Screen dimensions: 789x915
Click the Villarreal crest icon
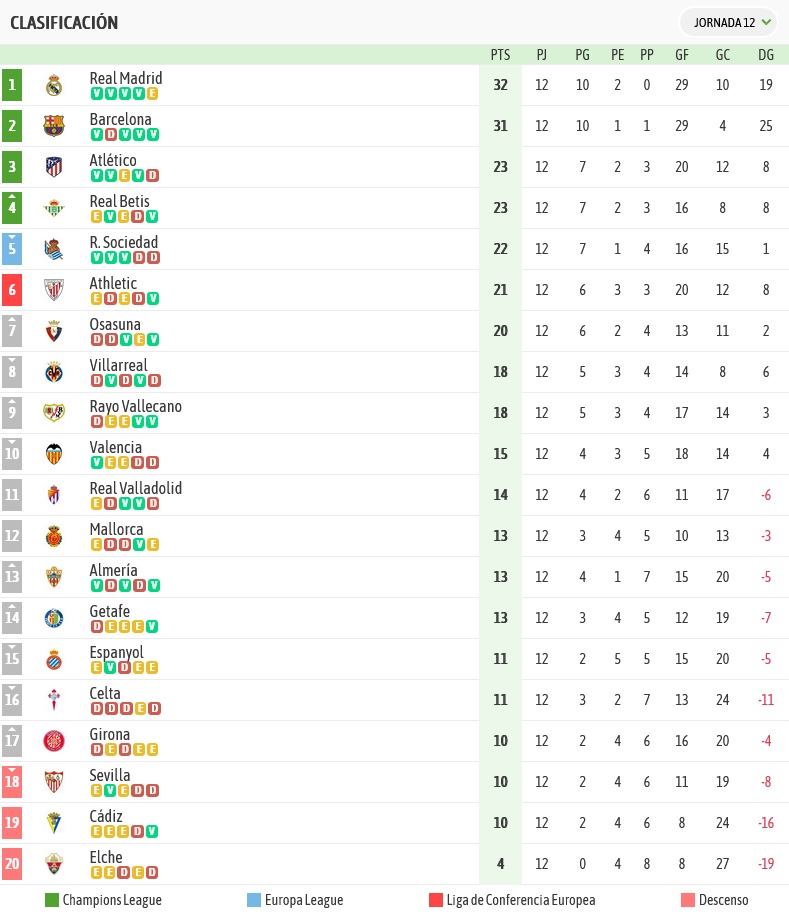(x=54, y=372)
